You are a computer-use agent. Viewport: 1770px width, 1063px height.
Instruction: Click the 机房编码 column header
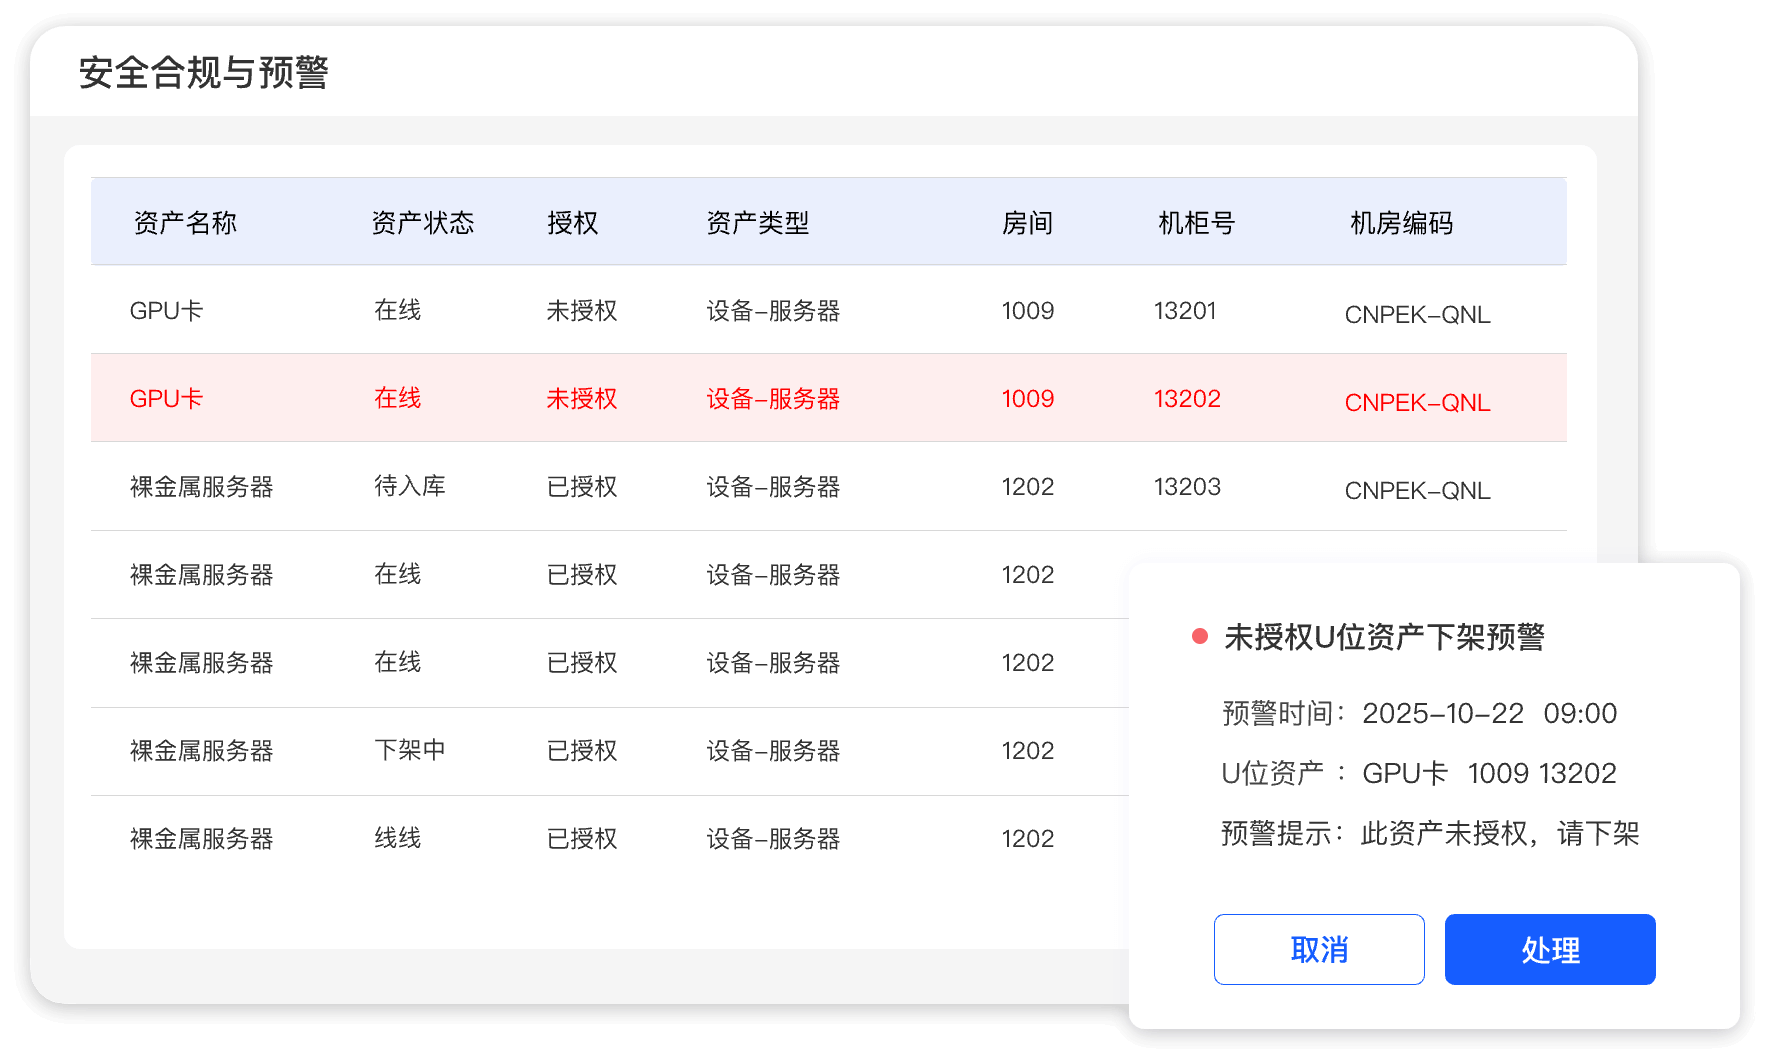tap(1401, 222)
